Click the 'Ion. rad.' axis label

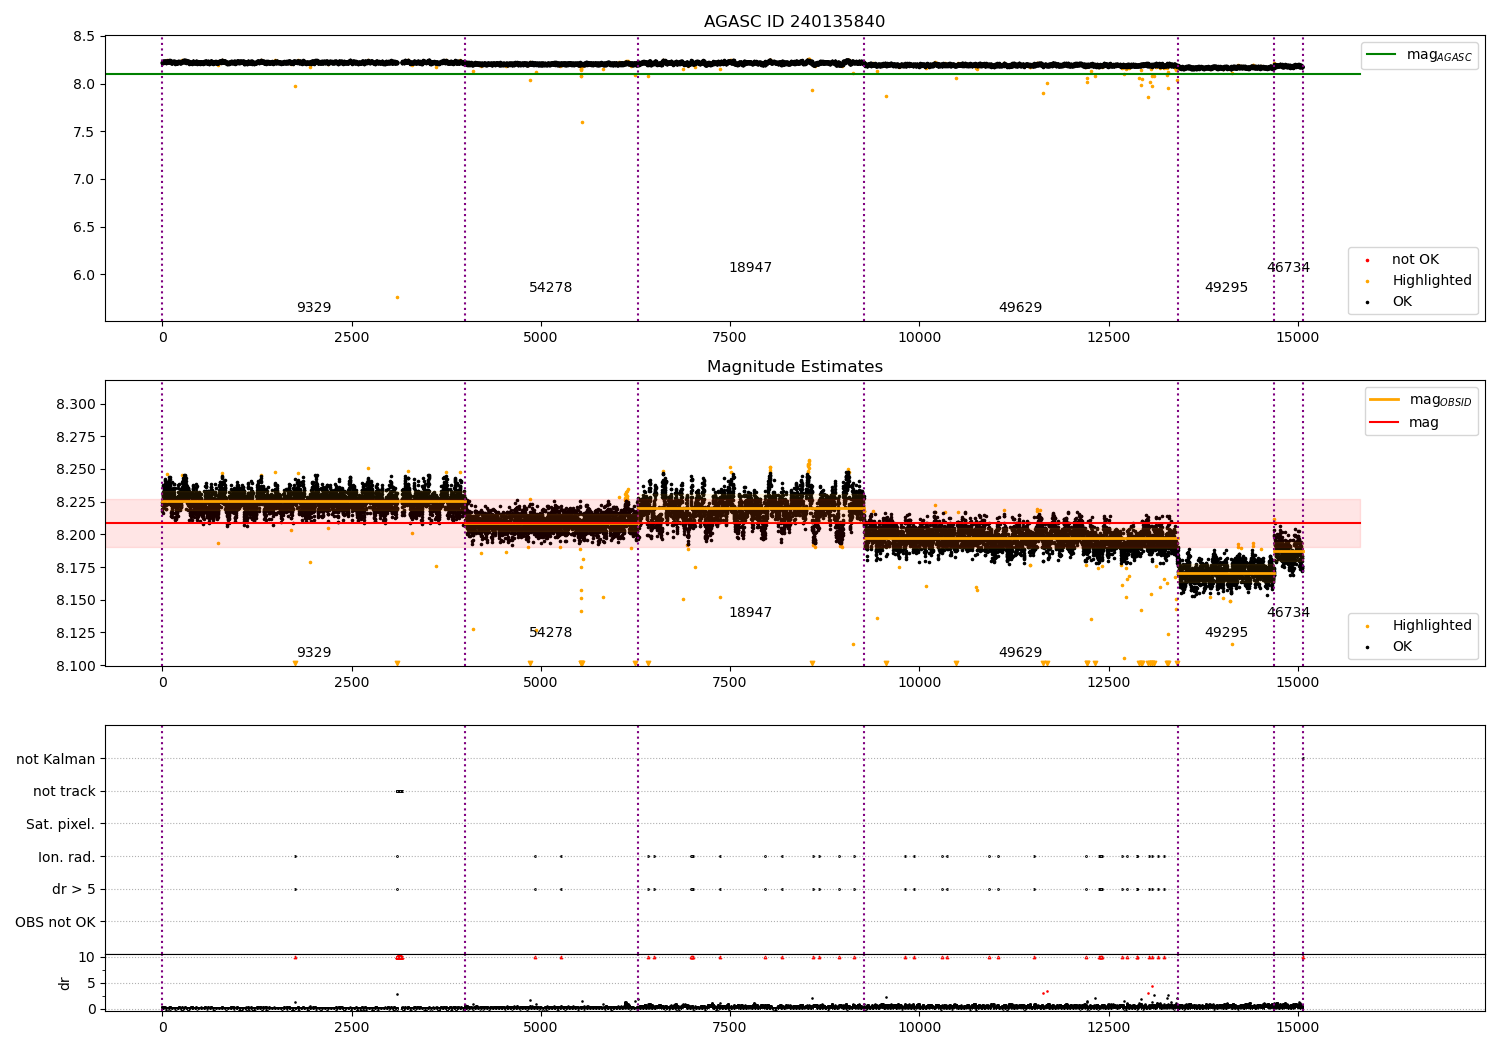pyautogui.click(x=67, y=858)
